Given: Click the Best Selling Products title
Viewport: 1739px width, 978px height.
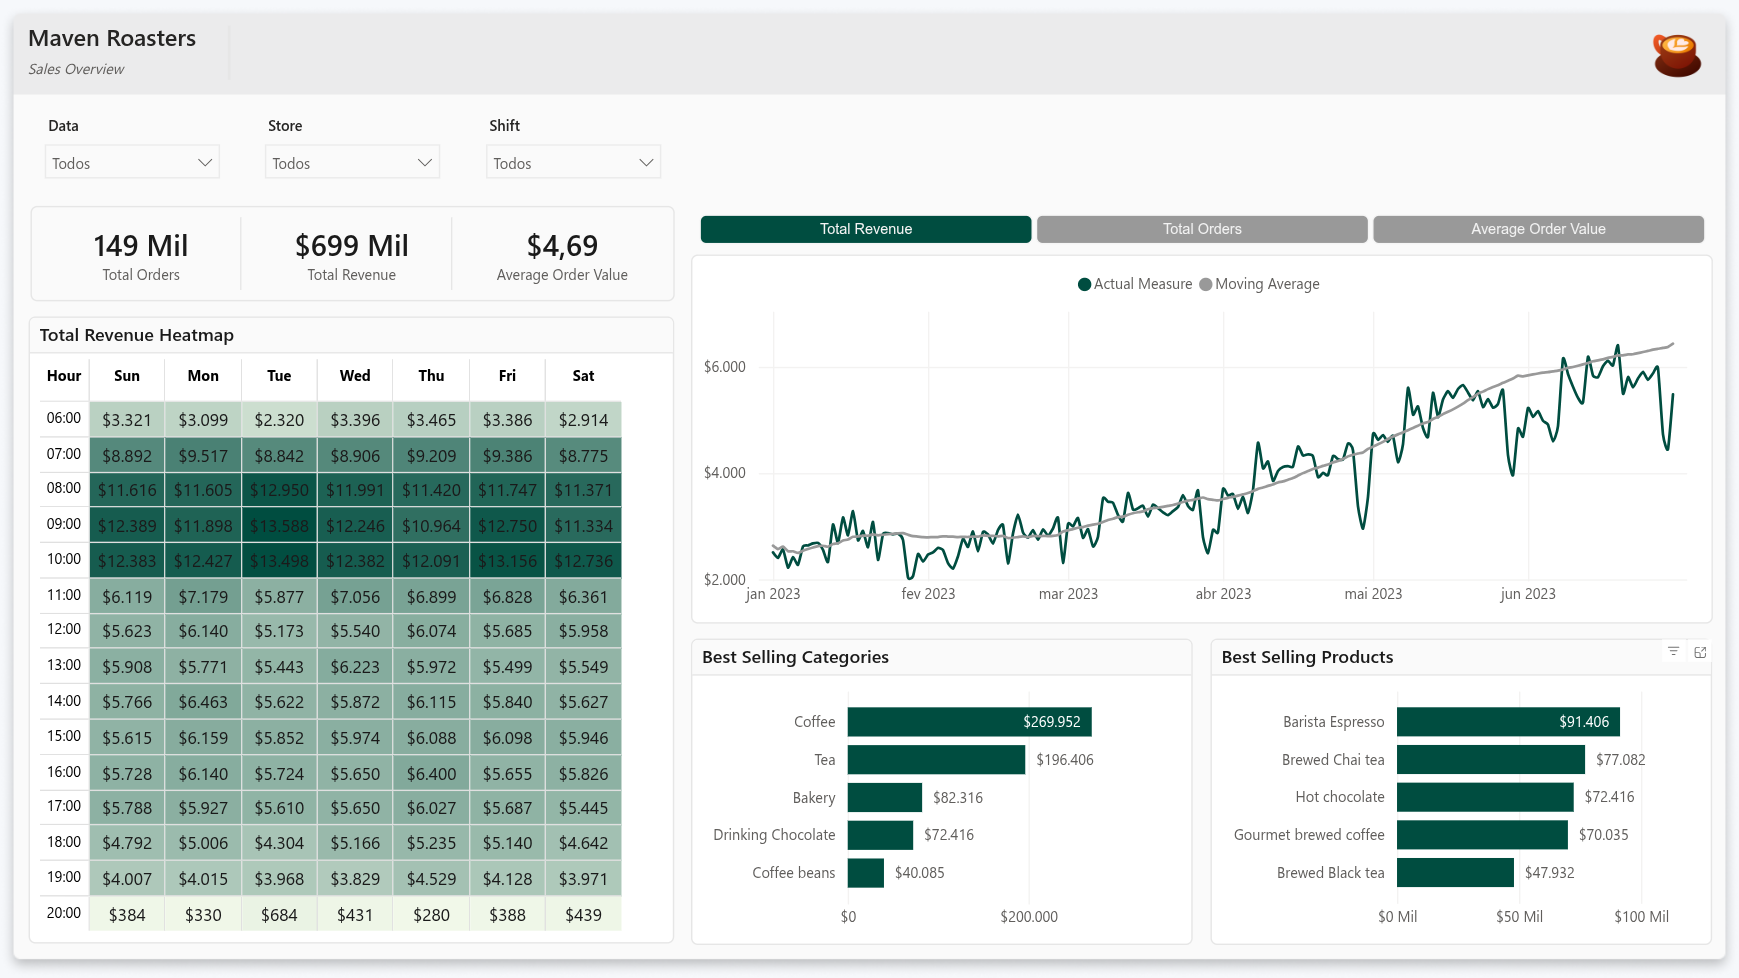Looking at the screenshot, I should pos(1307,657).
